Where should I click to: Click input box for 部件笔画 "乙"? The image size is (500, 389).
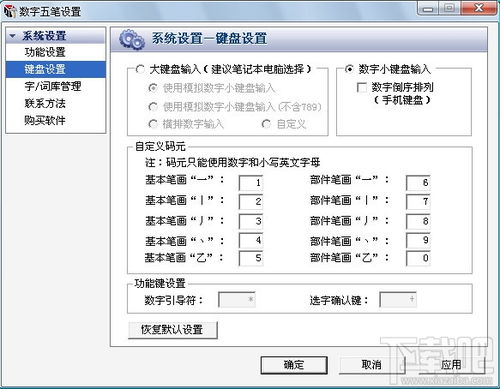point(418,258)
